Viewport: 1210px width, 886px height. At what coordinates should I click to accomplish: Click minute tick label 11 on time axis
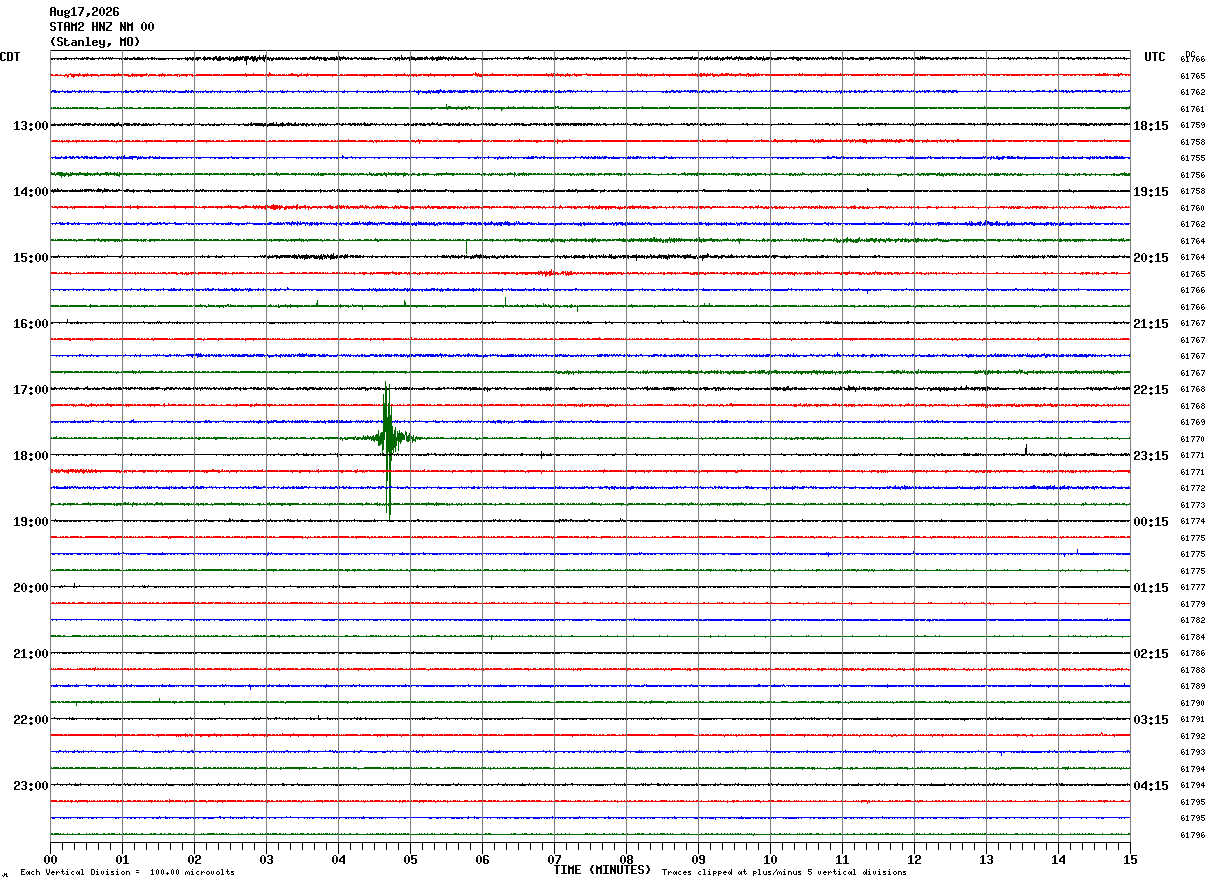pyautogui.click(x=843, y=860)
